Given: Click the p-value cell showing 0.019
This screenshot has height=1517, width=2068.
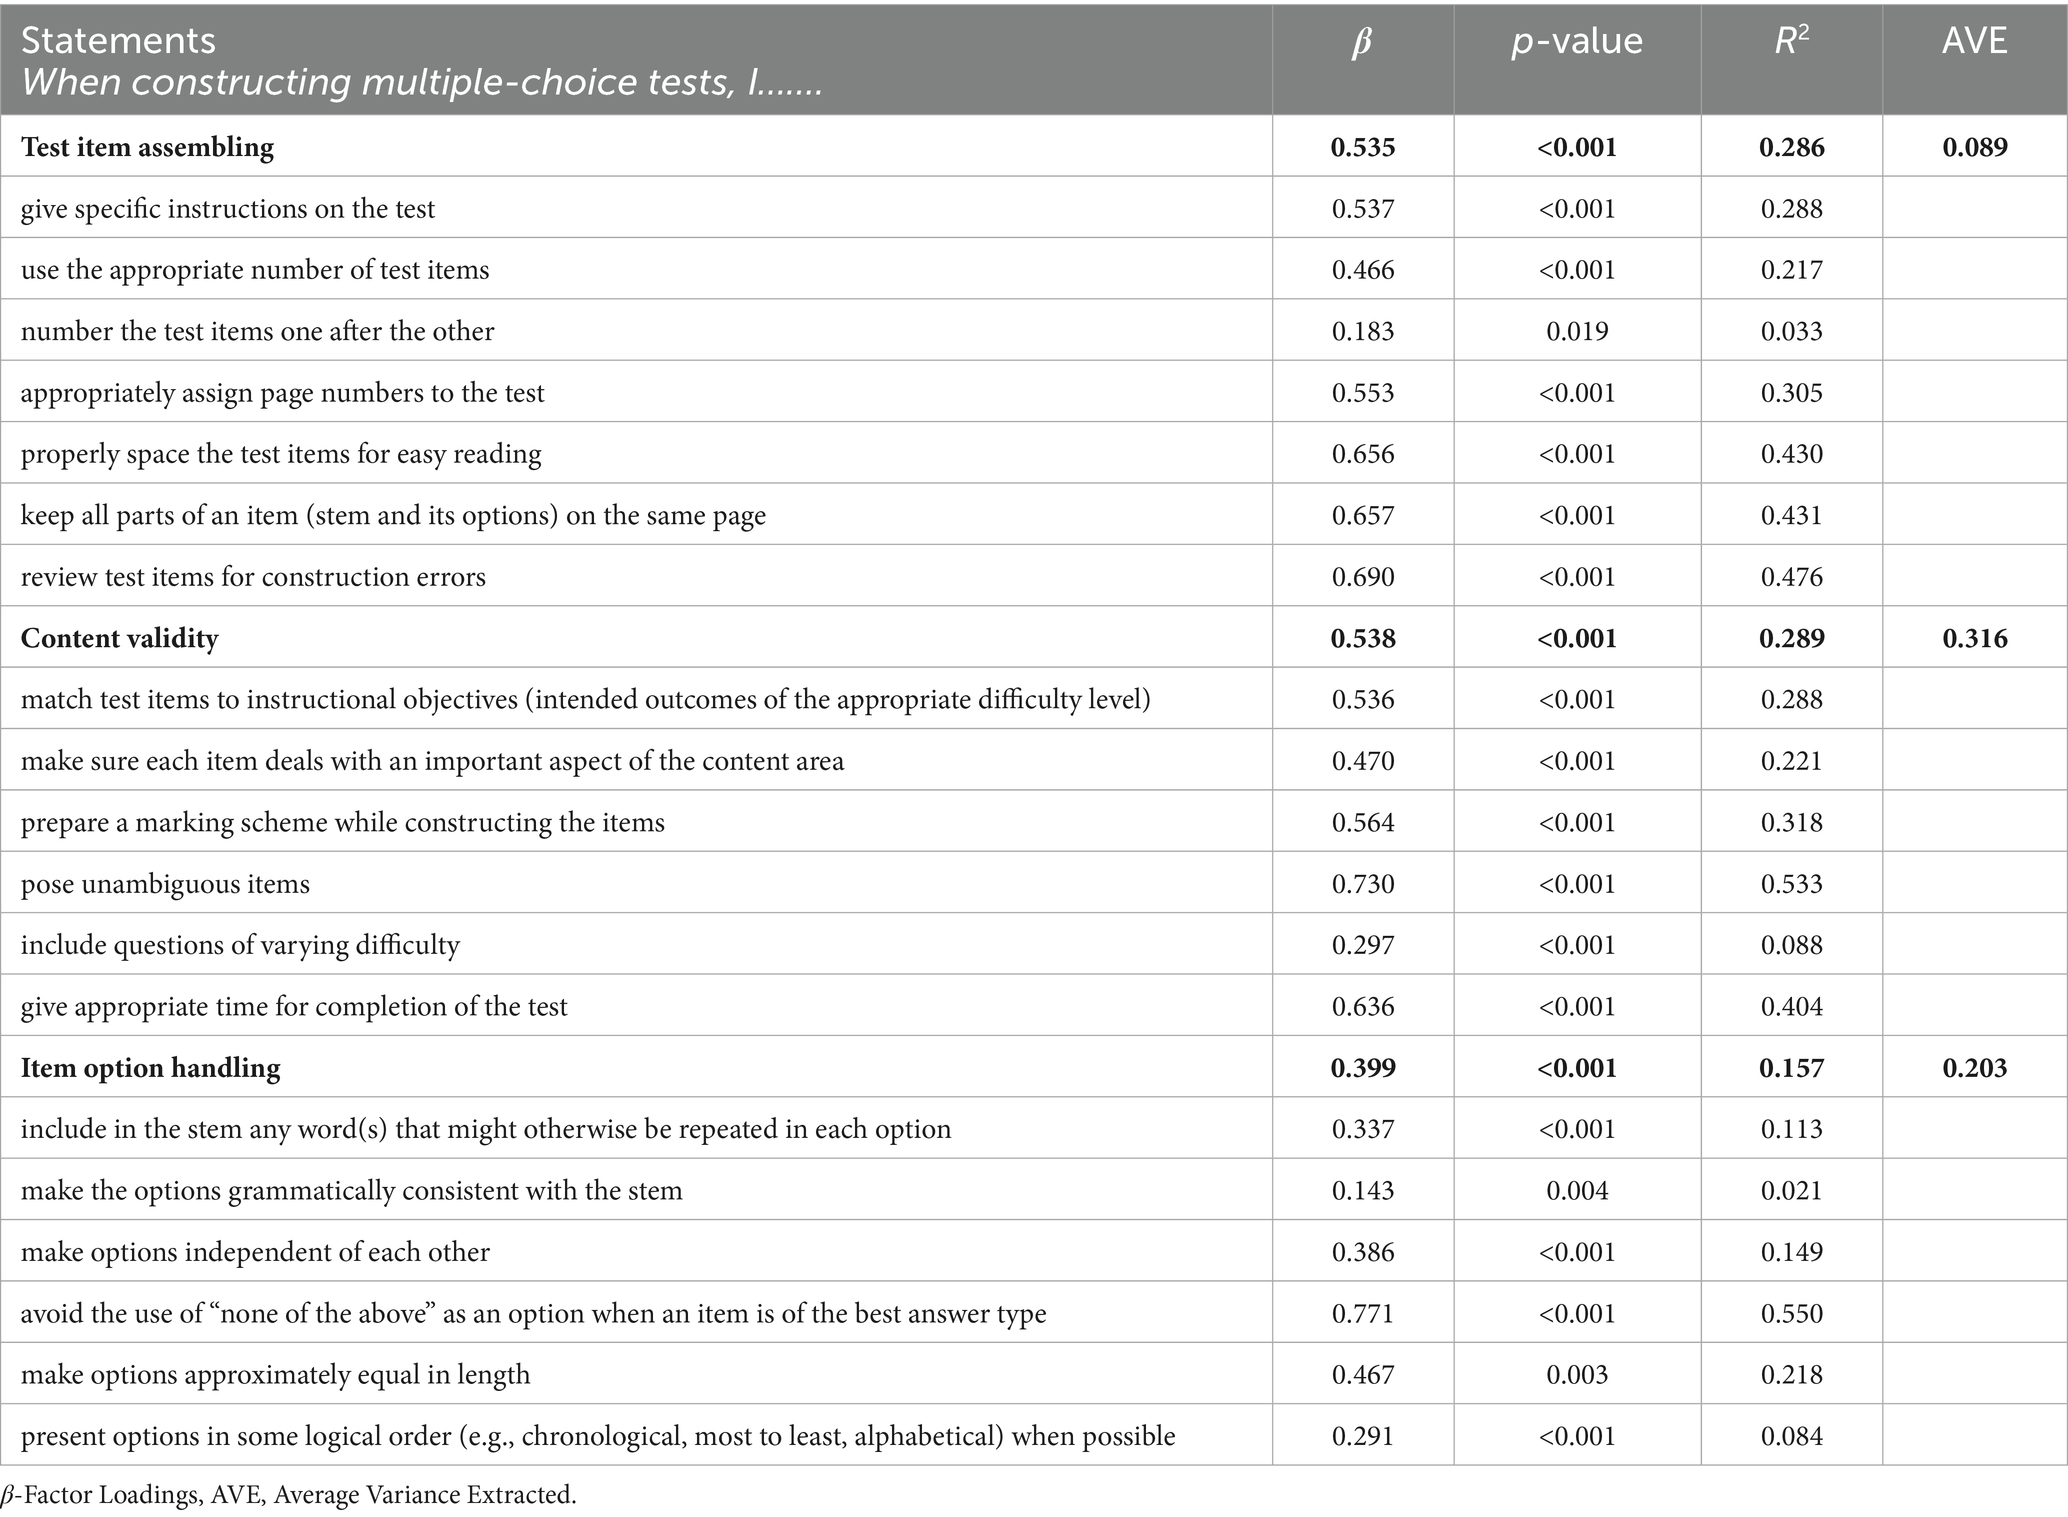Looking at the screenshot, I should pos(1577,331).
